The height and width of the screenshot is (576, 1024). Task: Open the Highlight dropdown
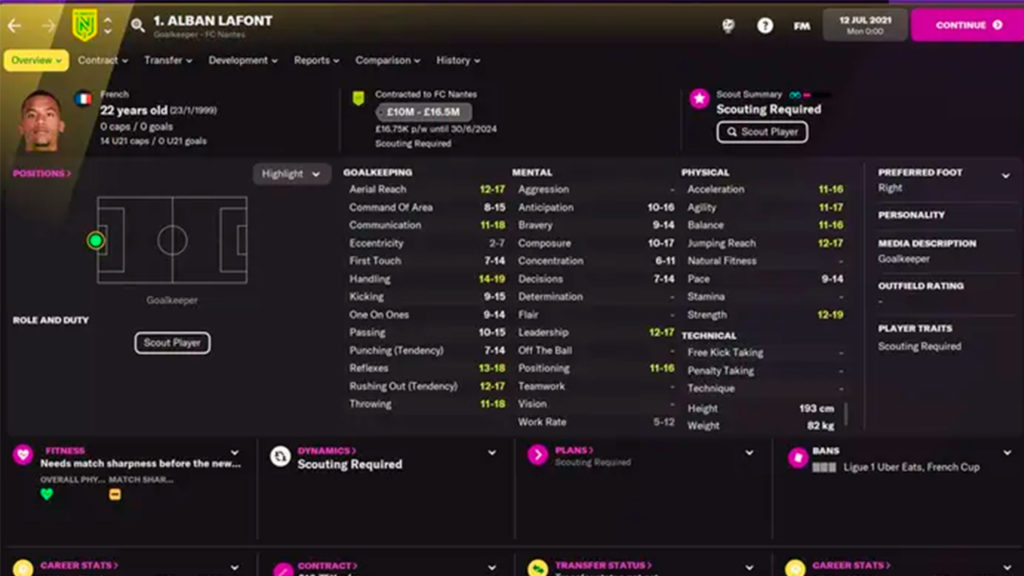tap(290, 173)
